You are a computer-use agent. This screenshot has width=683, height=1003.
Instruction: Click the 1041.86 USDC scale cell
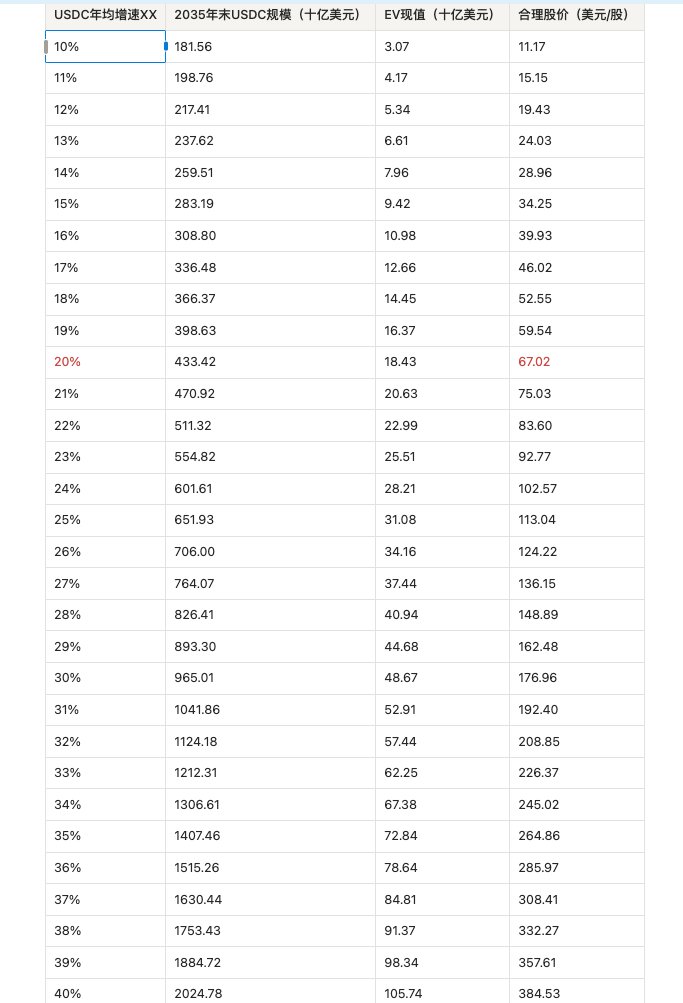click(270, 709)
